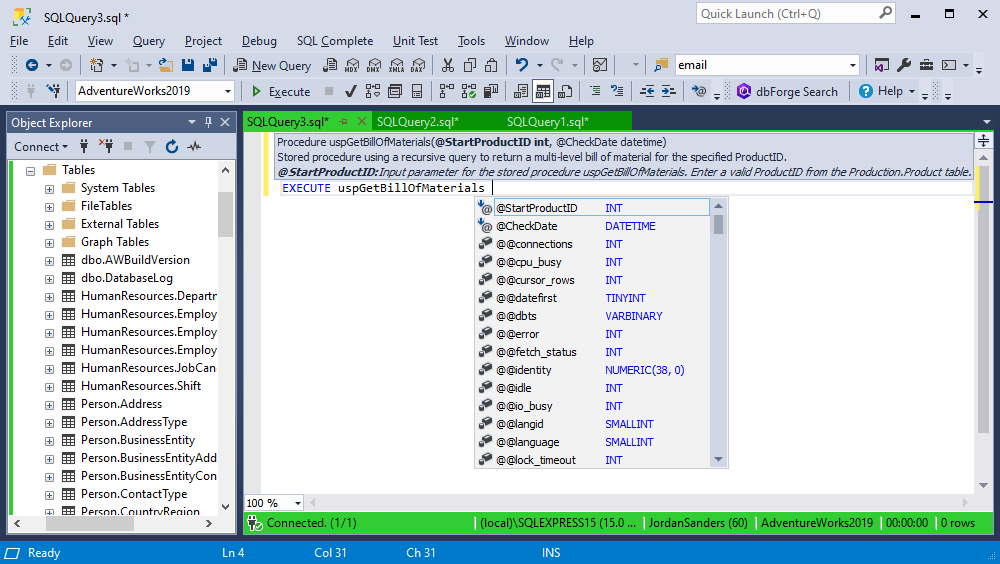Click the Change Connection icon

(x=54, y=91)
